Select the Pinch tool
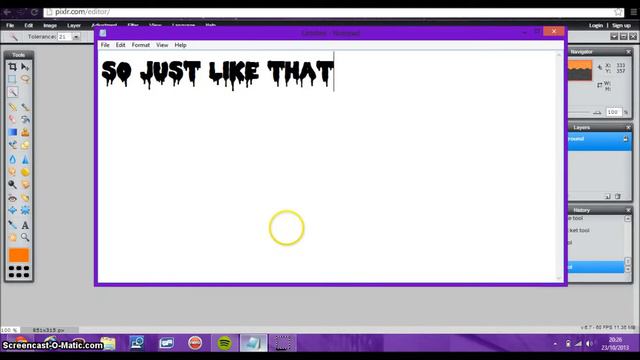This screenshot has width=640, height=360. (25, 211)
